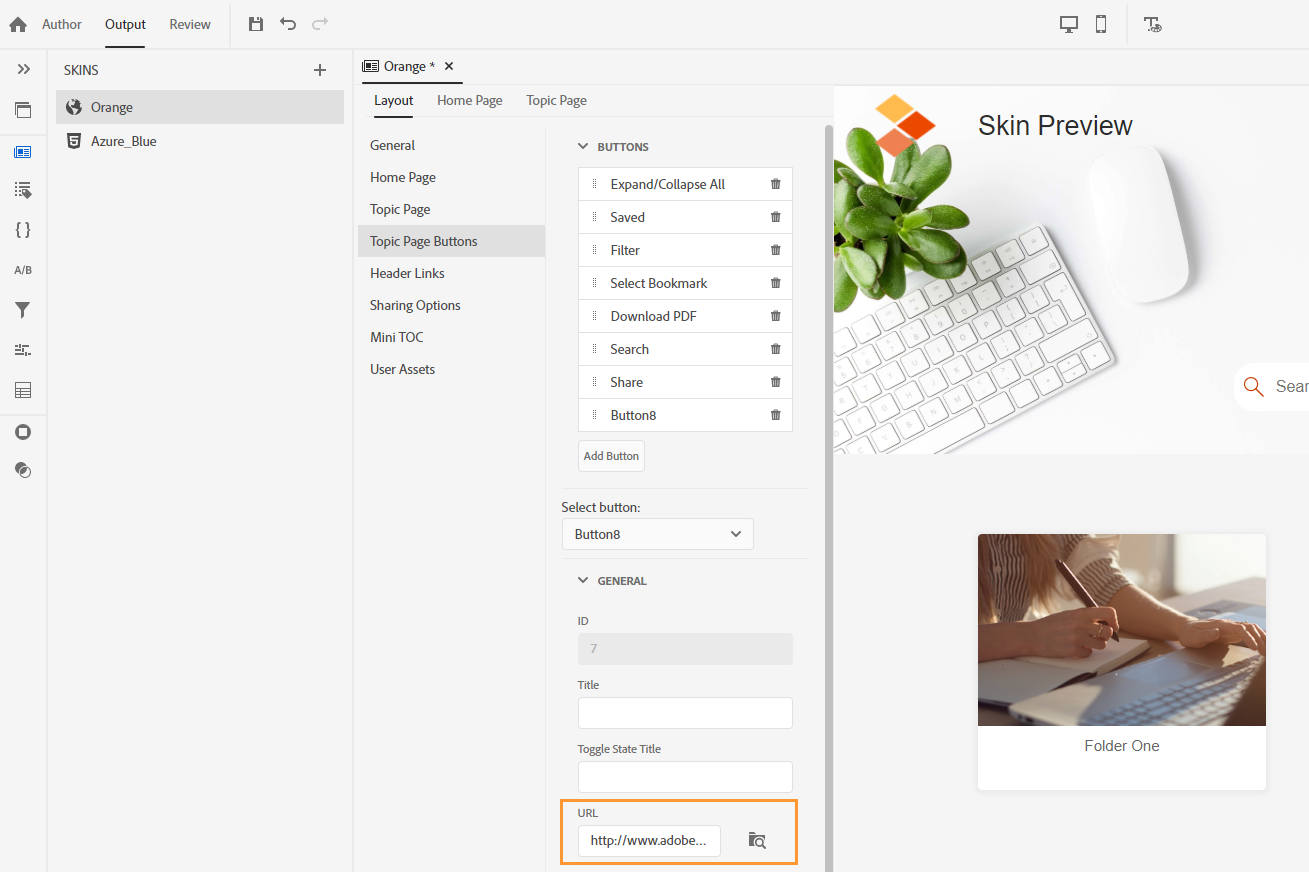
Task: Switch preview to mobile view
Action: (x=1101, y=24)
